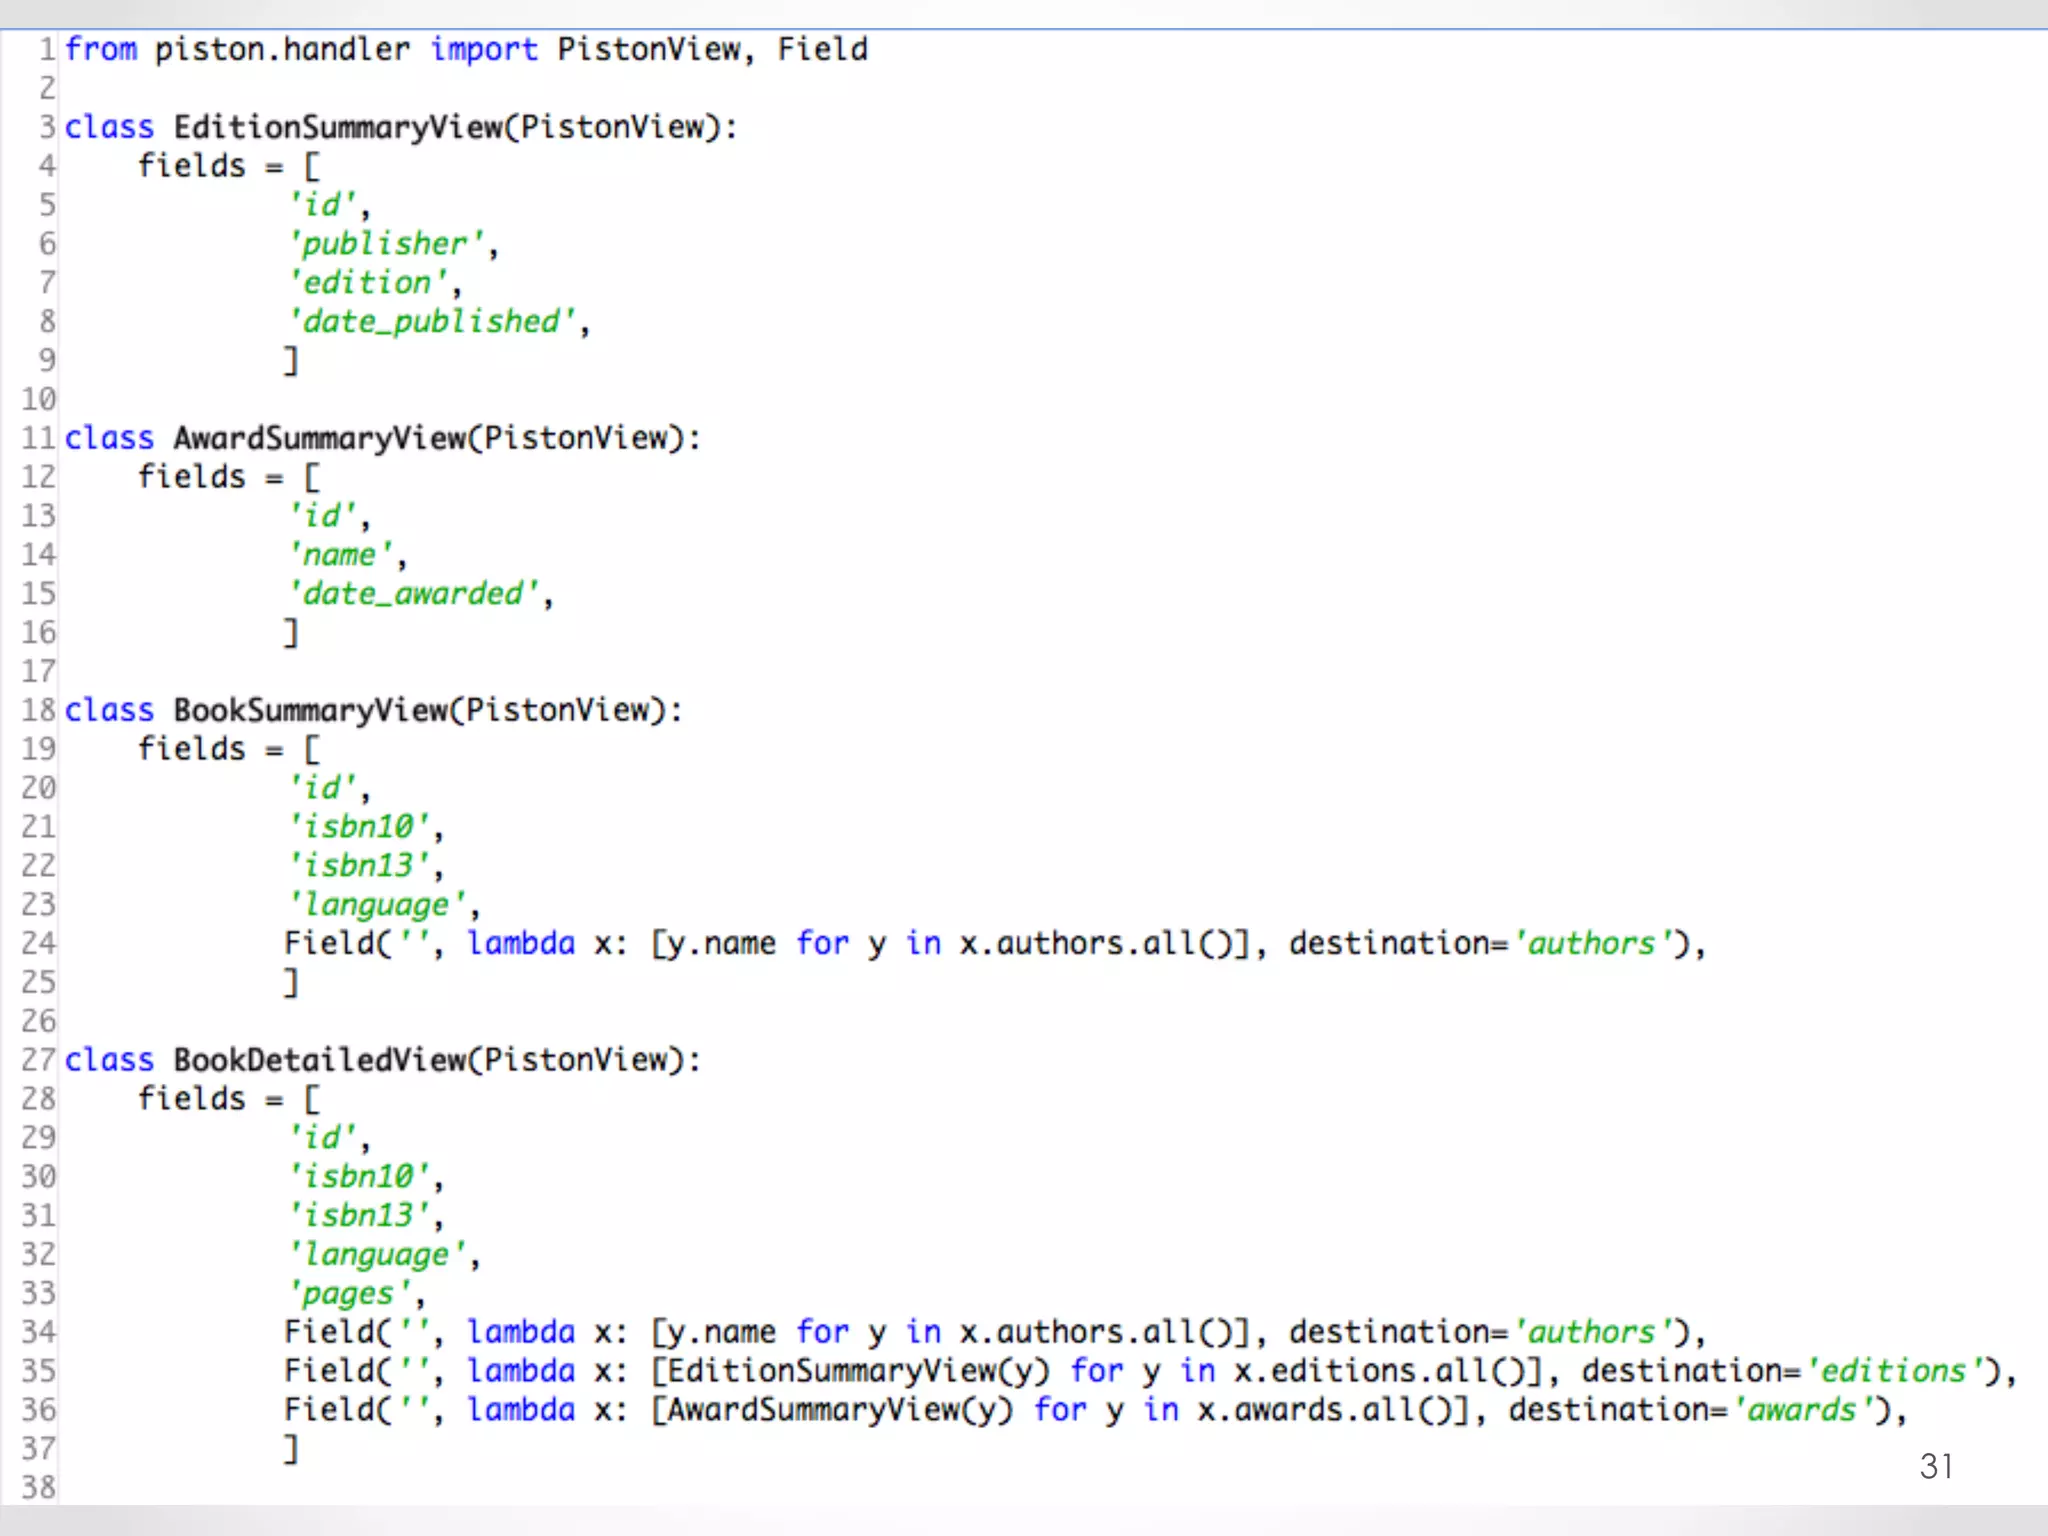Screen dimensions: 2048x1536
Task: Click the BookSummaryView class name
Action: (x=310, y=710)
